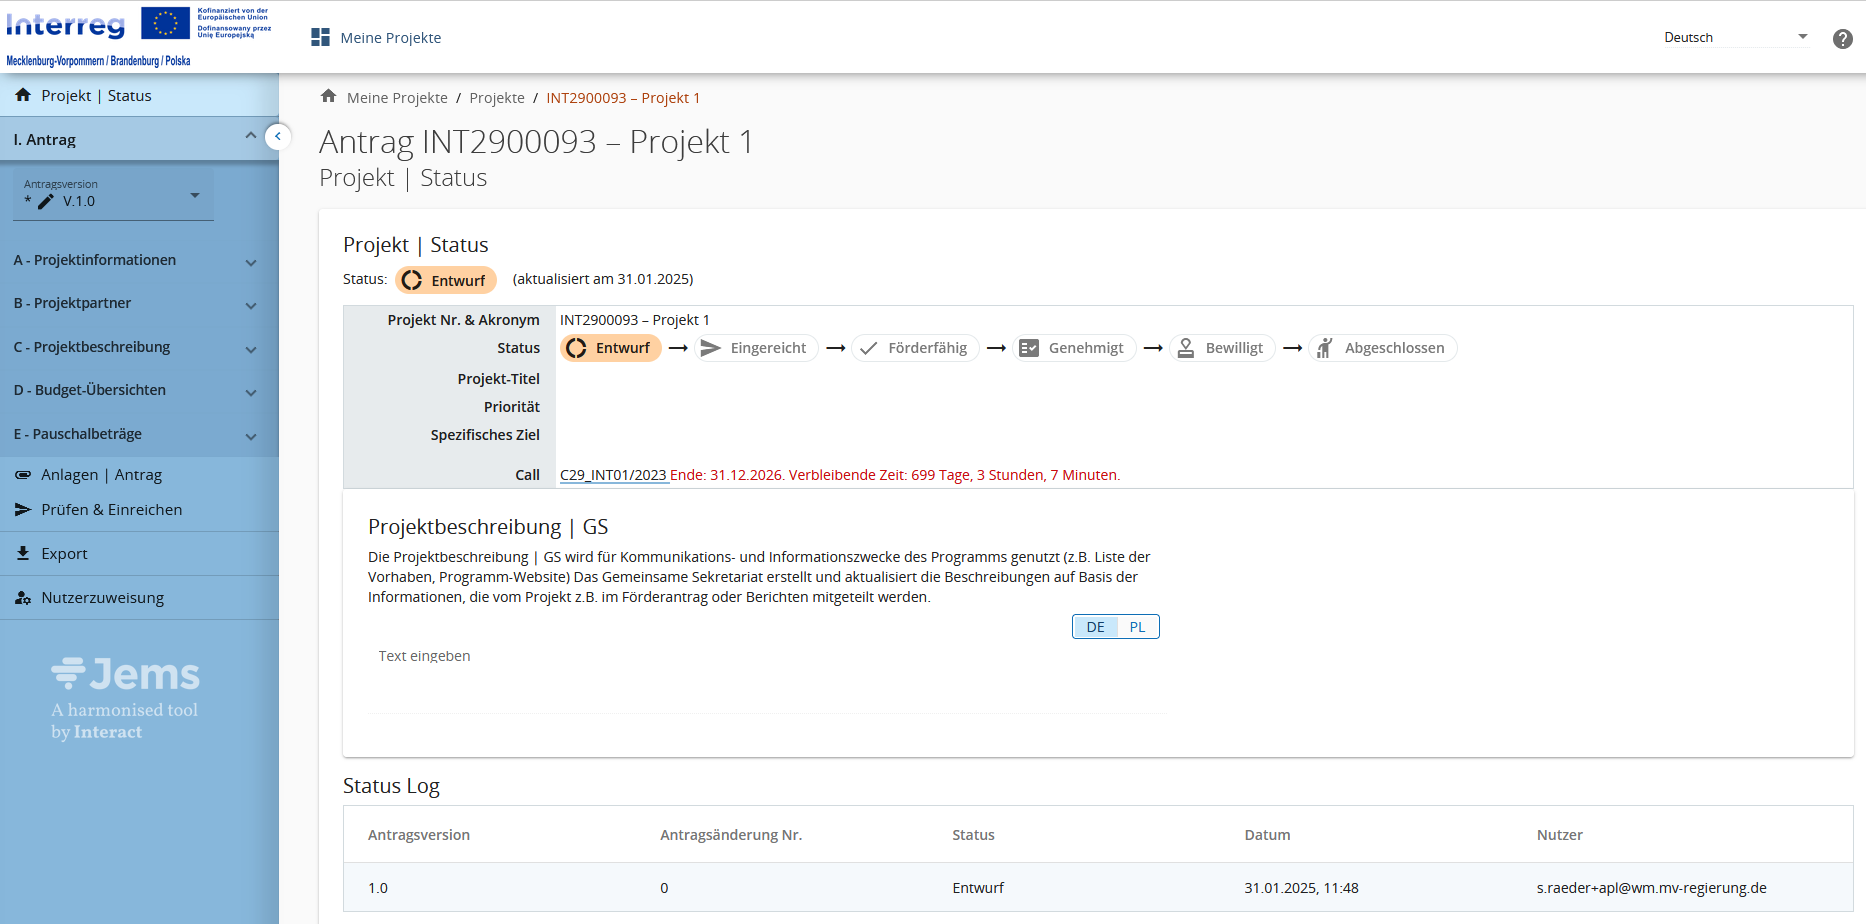Open the C29_INT01/2023 call link
Image resolution: width=1866 pixels, height=924 pixels.
click(x=613, y=475)
